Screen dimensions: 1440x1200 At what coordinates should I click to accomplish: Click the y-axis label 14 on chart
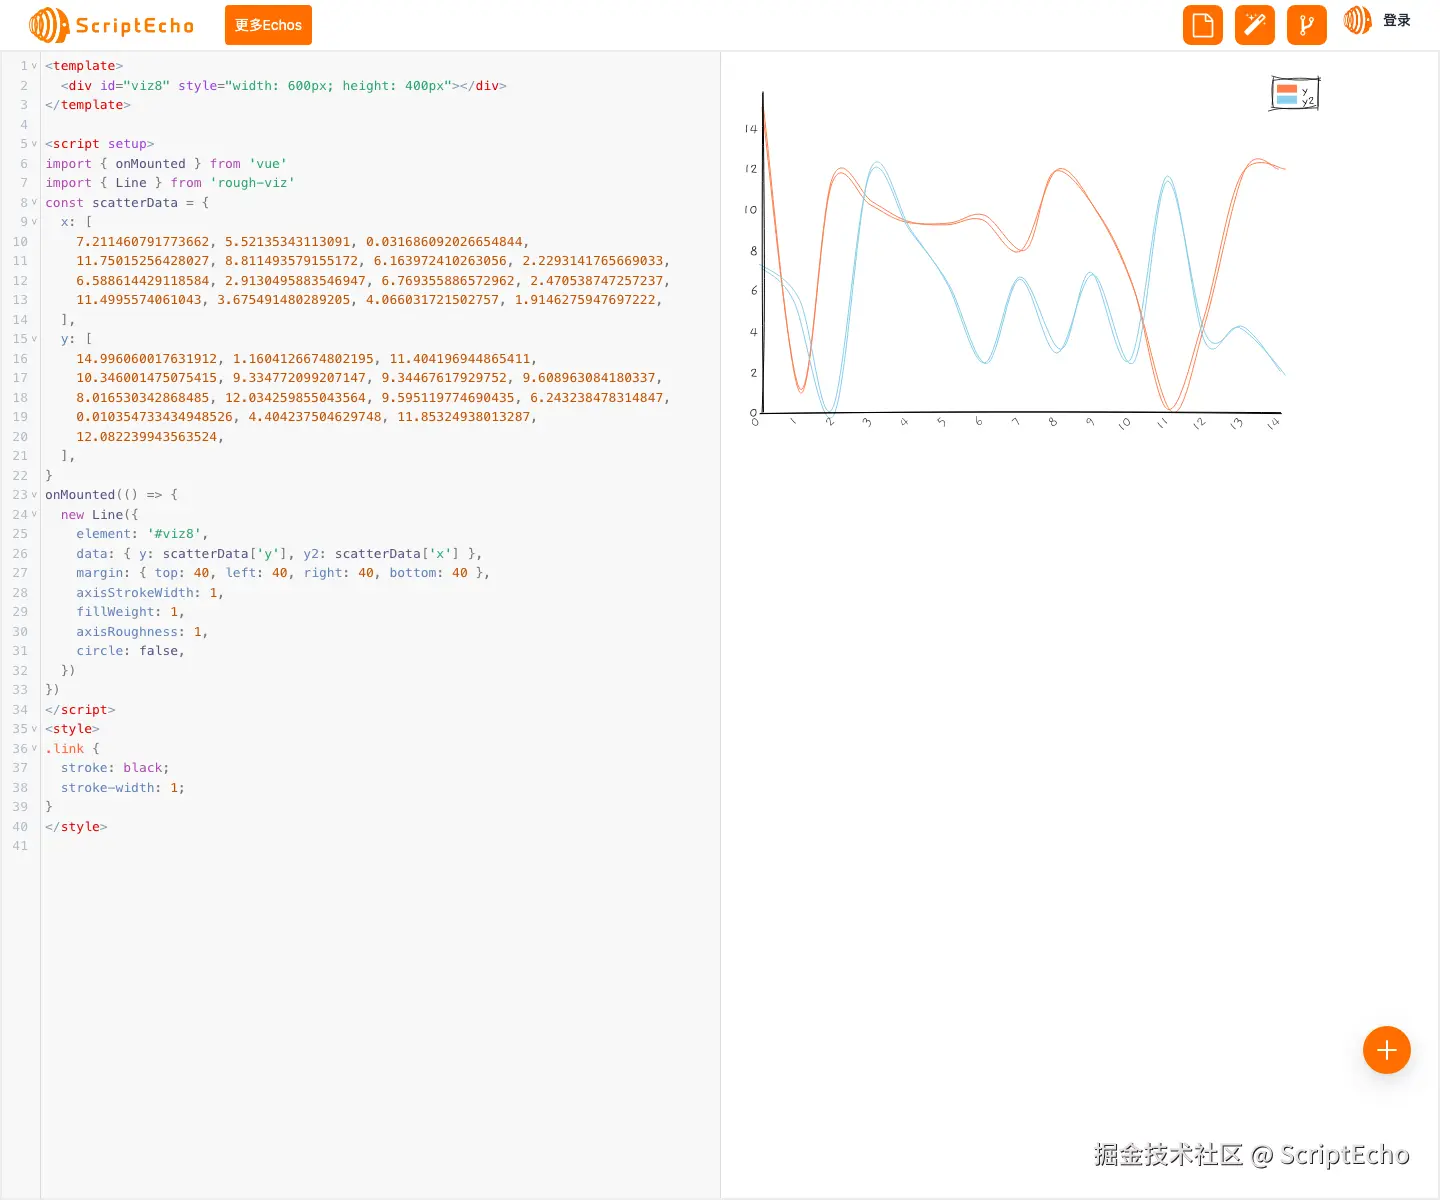click(x=750, y=128)
